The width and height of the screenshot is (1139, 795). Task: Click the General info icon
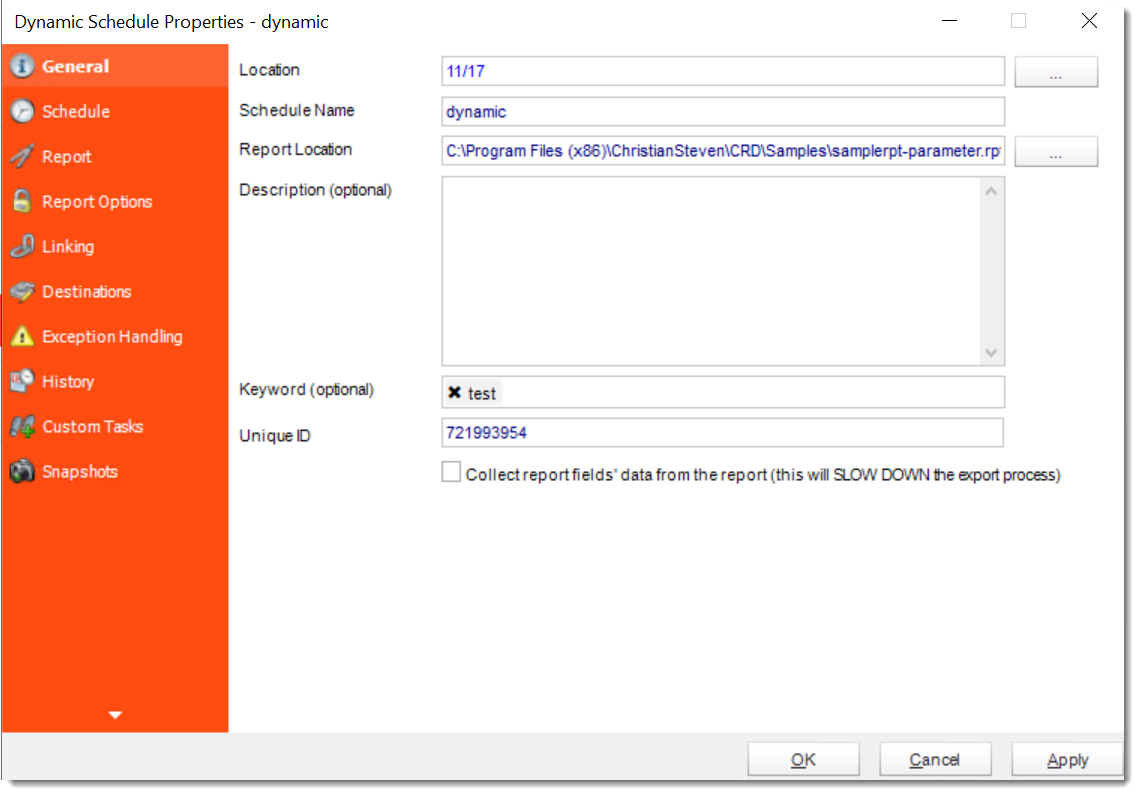[23, 66]
